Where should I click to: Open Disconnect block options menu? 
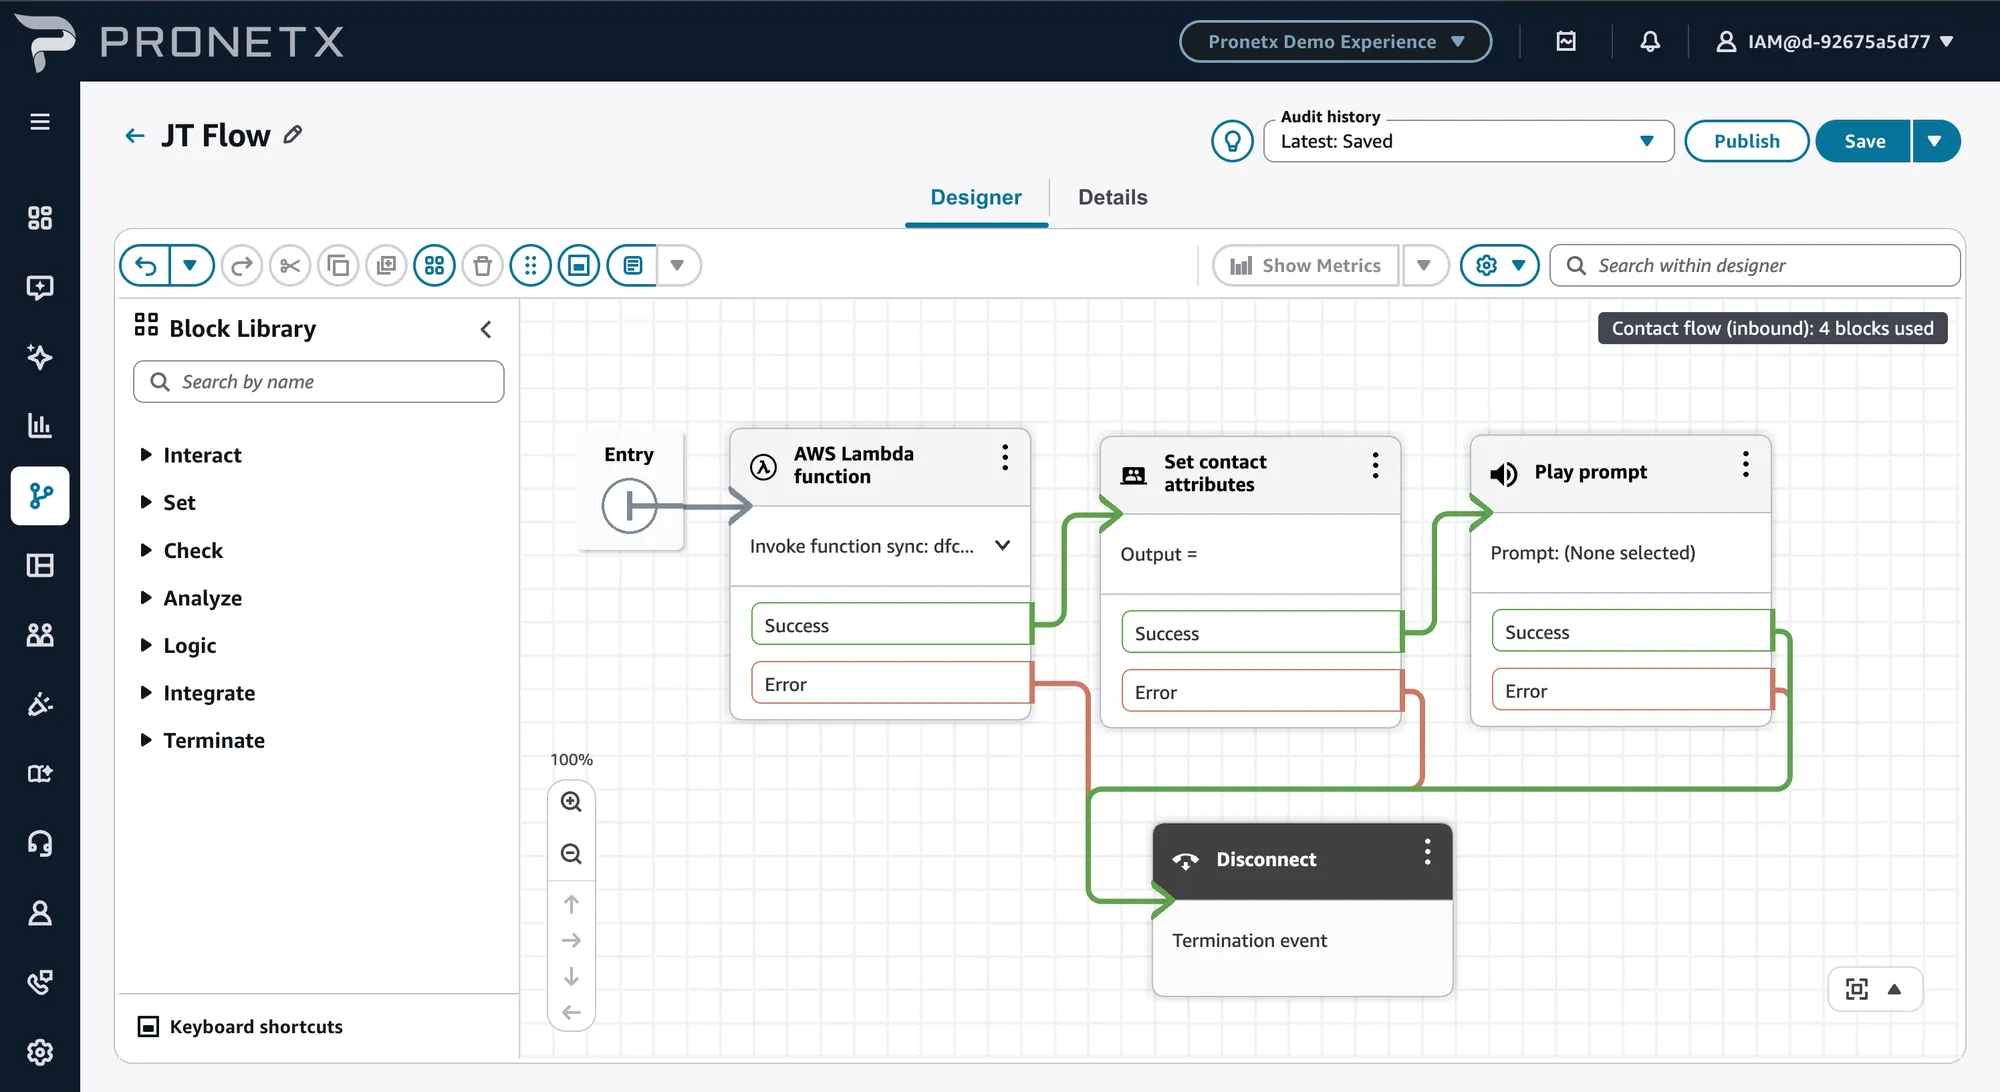[x=1427, y=852]
